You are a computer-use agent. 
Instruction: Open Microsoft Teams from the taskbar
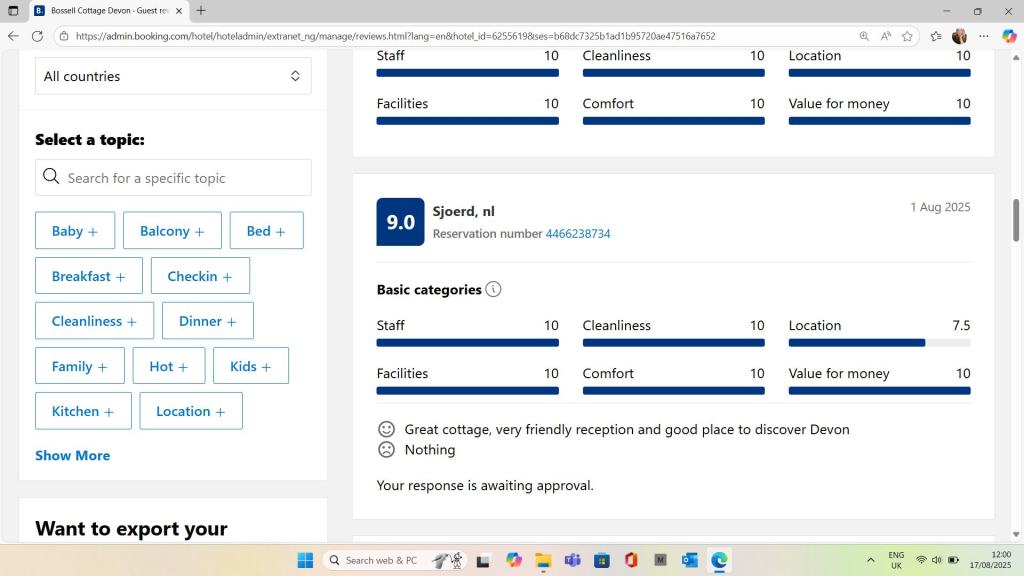(x=572, y=560)
